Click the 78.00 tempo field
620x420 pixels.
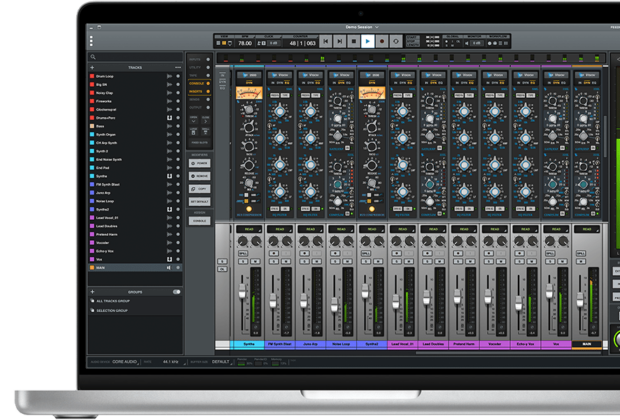(x=245, y=43)
